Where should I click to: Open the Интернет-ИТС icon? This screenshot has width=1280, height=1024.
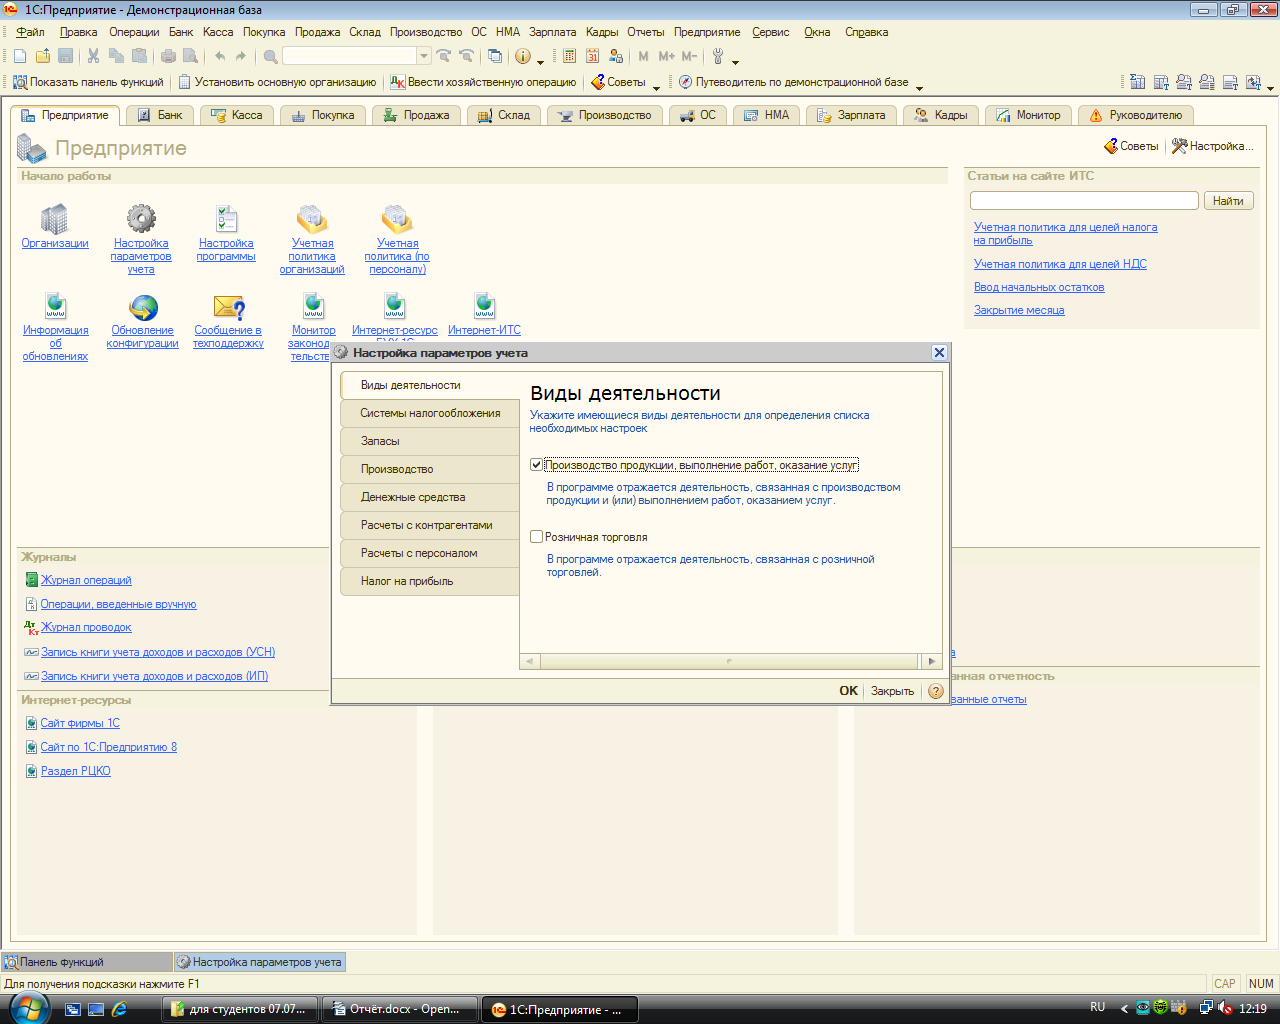[x=485, y=306]
